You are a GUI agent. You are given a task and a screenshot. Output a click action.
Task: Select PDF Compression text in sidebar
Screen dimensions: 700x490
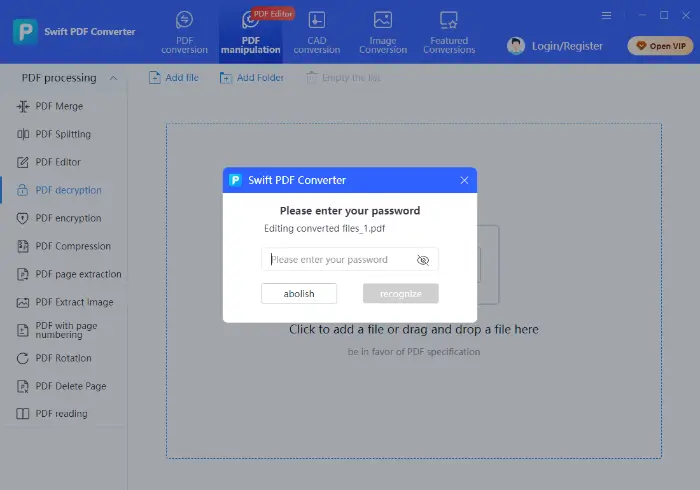73,246
